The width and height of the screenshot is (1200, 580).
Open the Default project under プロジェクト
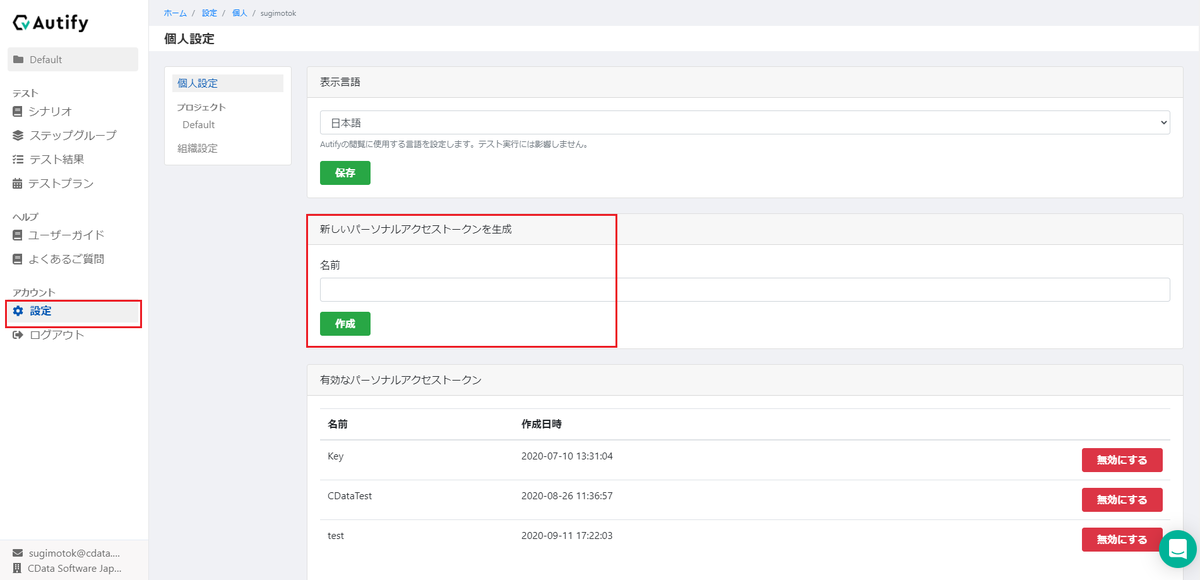point(197,124)
